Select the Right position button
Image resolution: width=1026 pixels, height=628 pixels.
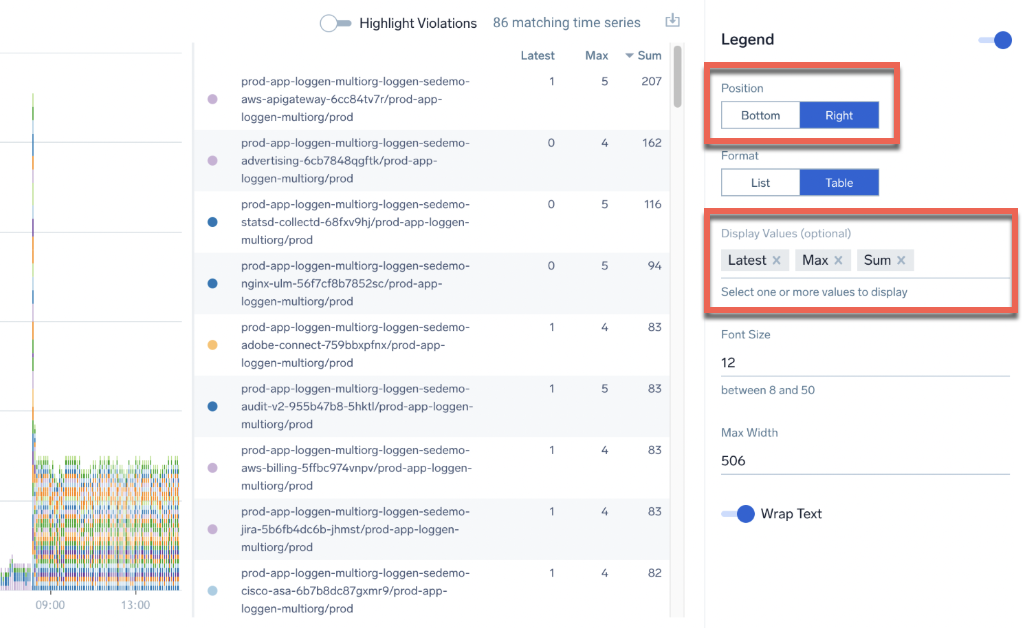(x=839, y=115)
